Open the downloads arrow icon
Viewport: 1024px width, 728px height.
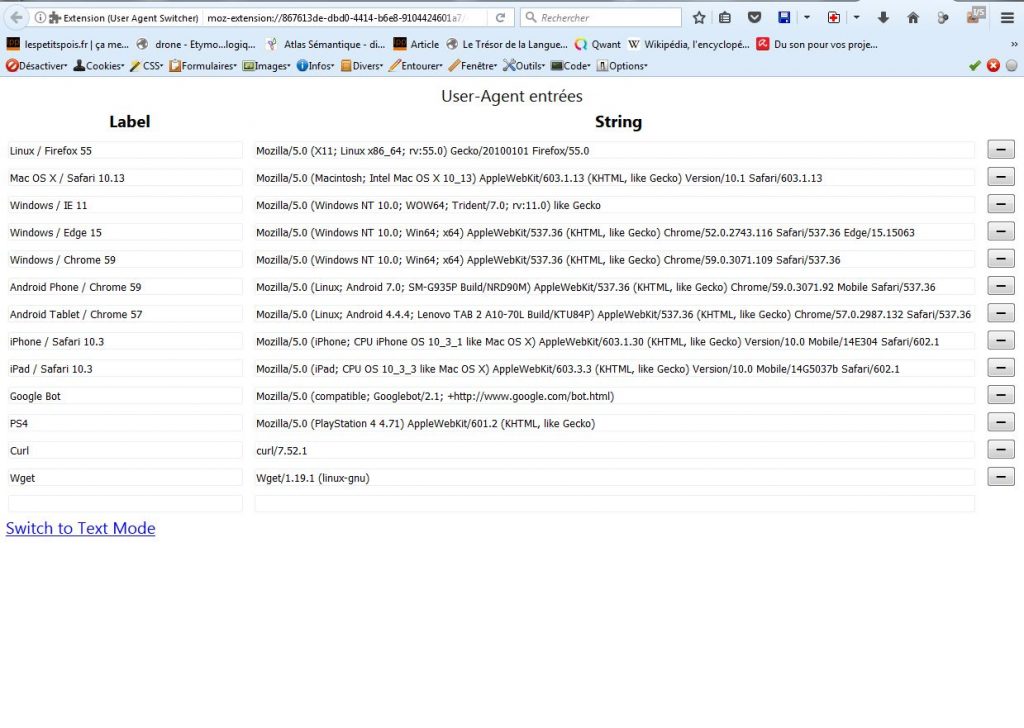(x=884, y=18)
